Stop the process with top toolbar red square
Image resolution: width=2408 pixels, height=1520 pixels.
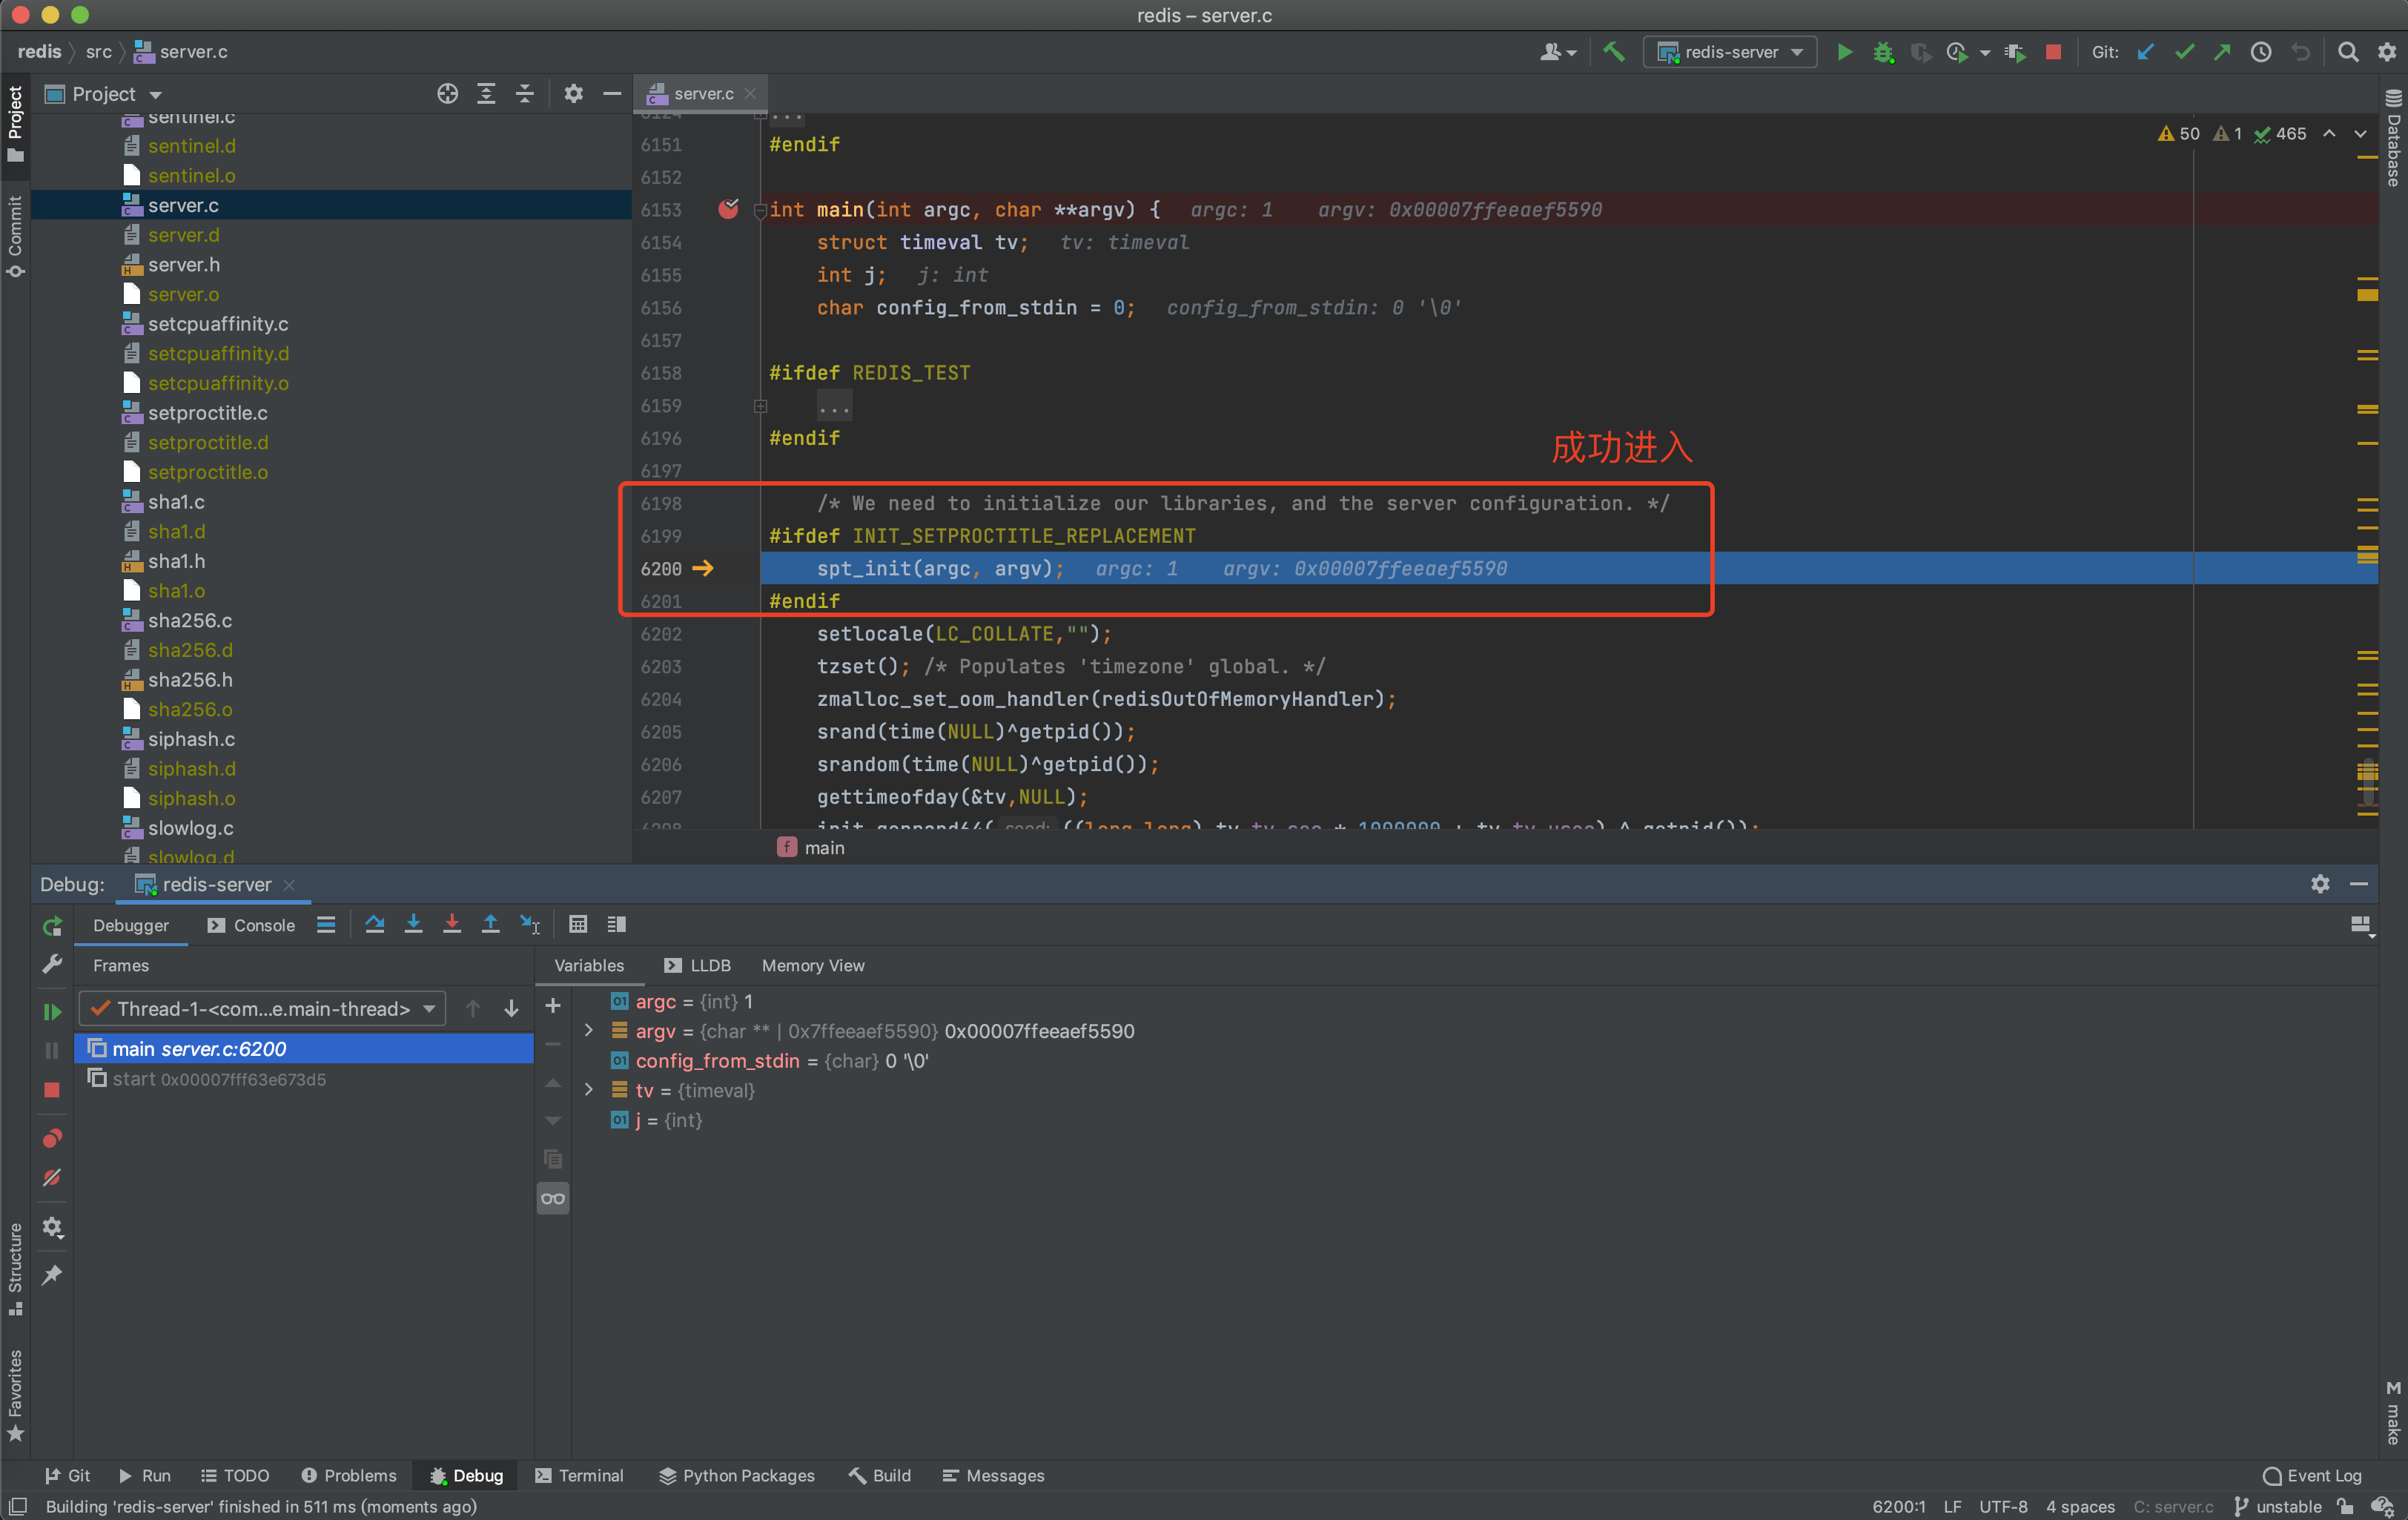point(2053,52)
